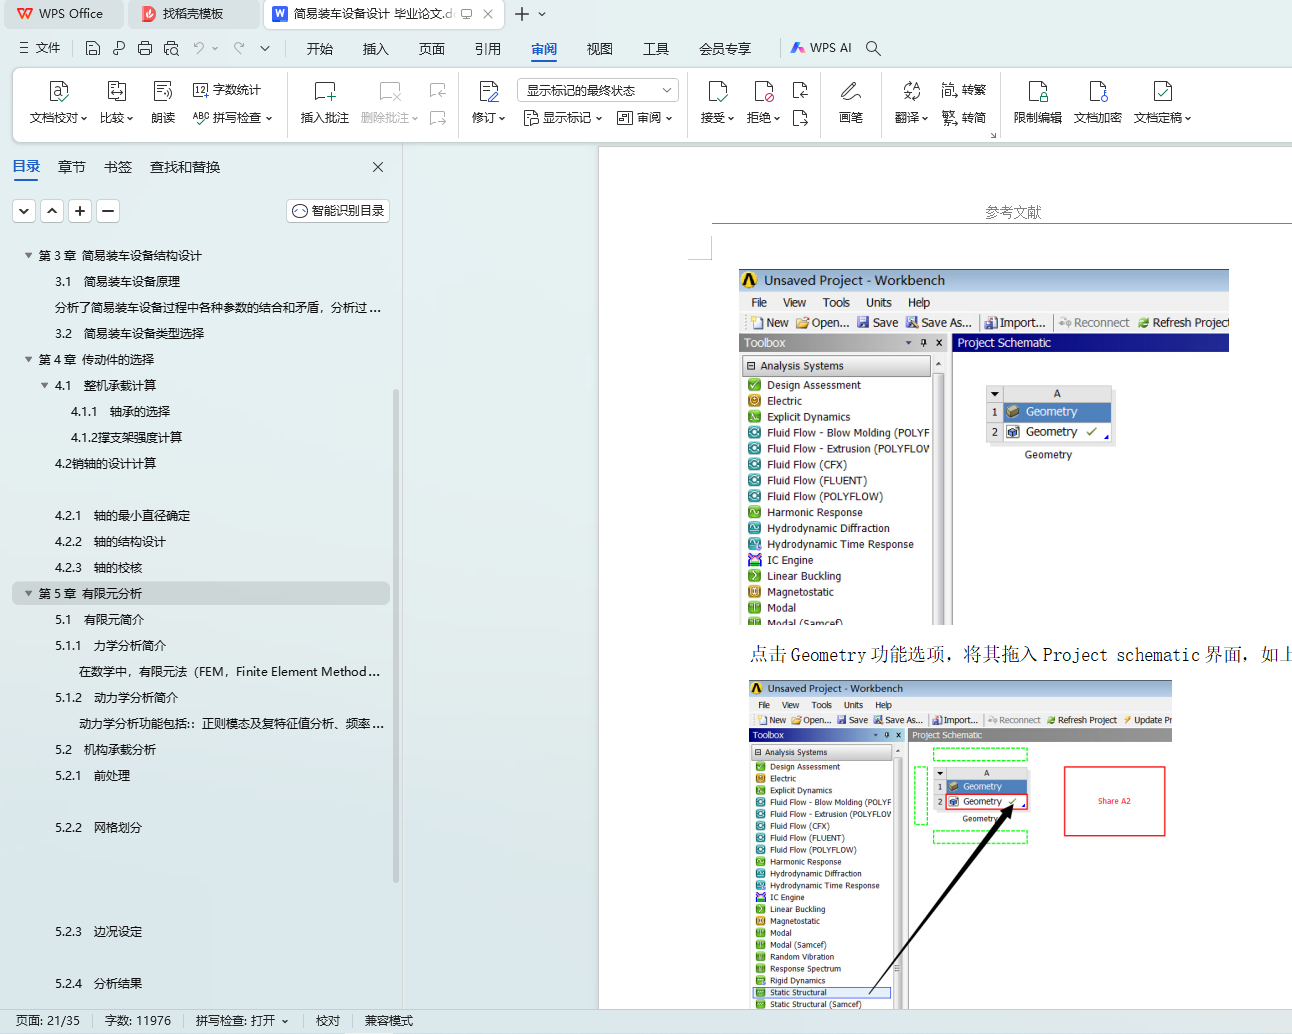1292x1034 pixels.
Task: Close the 简易装车设备设计 document tab
Action: (x=488, y=14)
